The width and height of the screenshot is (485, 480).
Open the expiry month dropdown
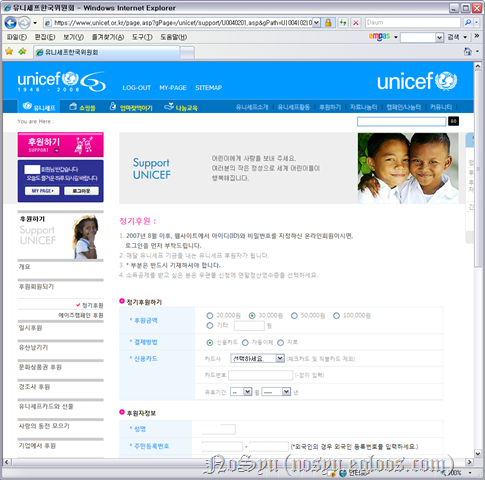(241, 392)
